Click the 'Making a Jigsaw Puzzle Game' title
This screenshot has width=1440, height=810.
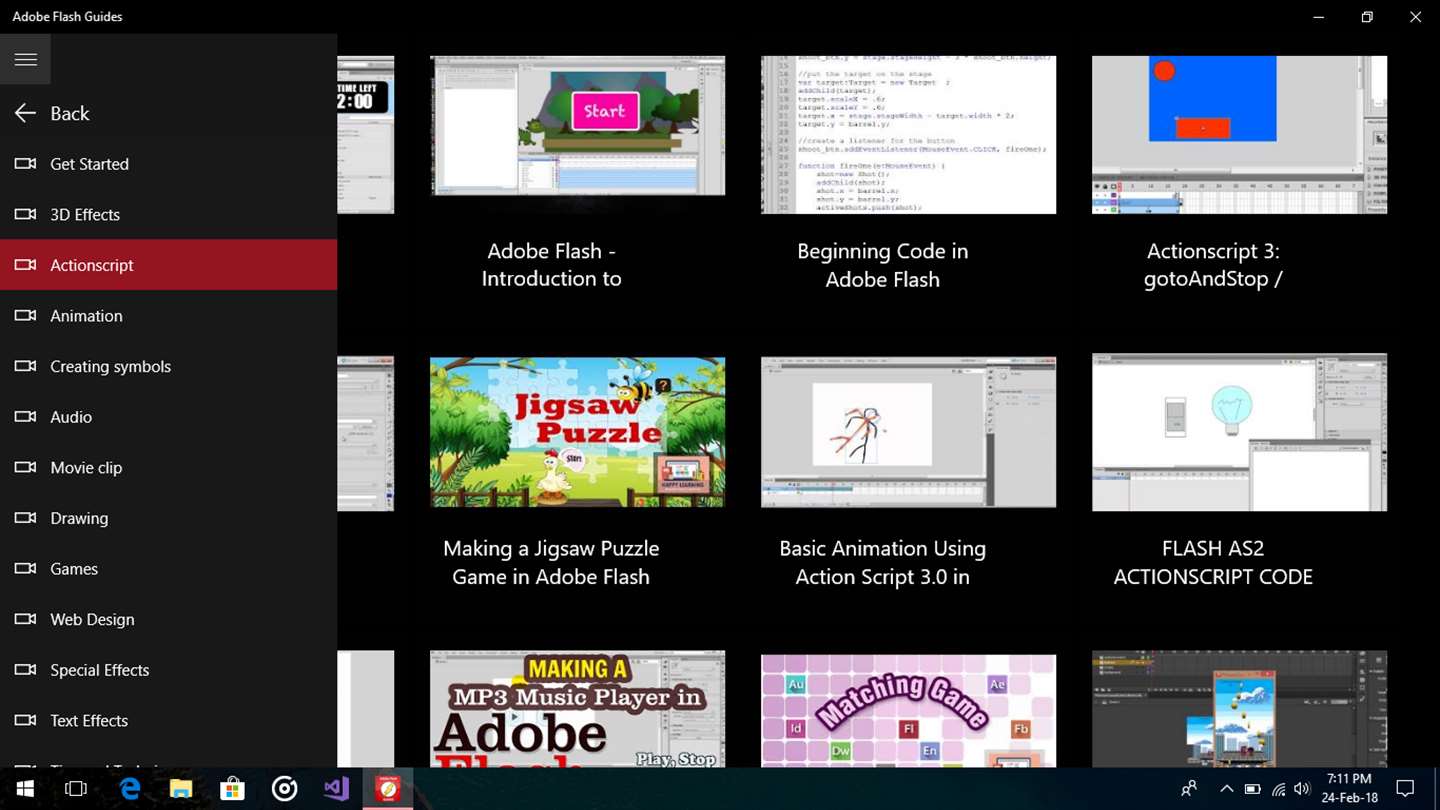point(551,563)
